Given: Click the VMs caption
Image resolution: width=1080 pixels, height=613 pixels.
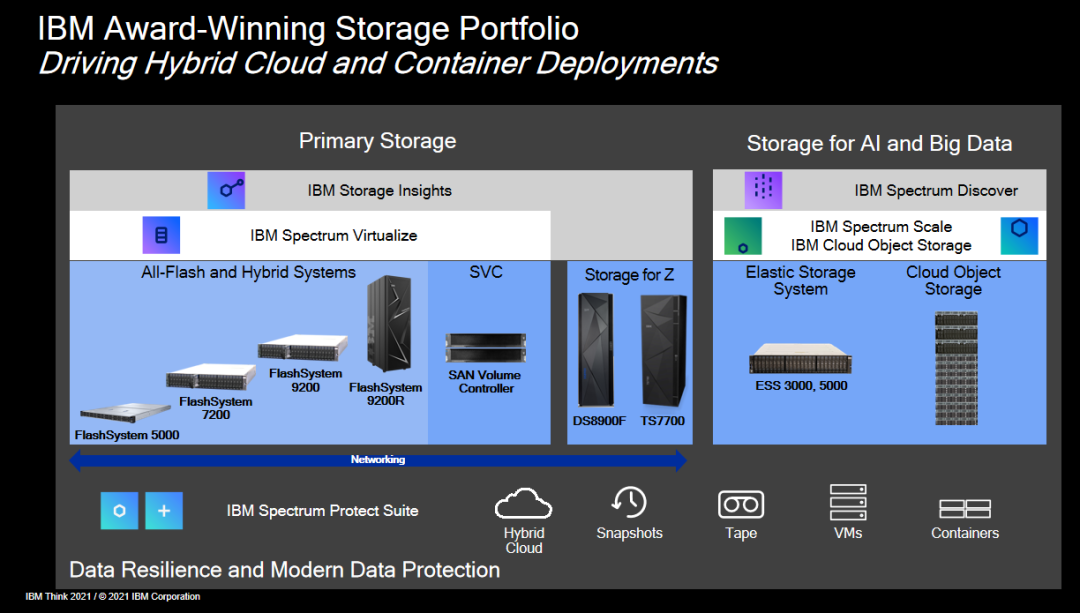Looking at the screenshot, I should [x=848, y=533].
